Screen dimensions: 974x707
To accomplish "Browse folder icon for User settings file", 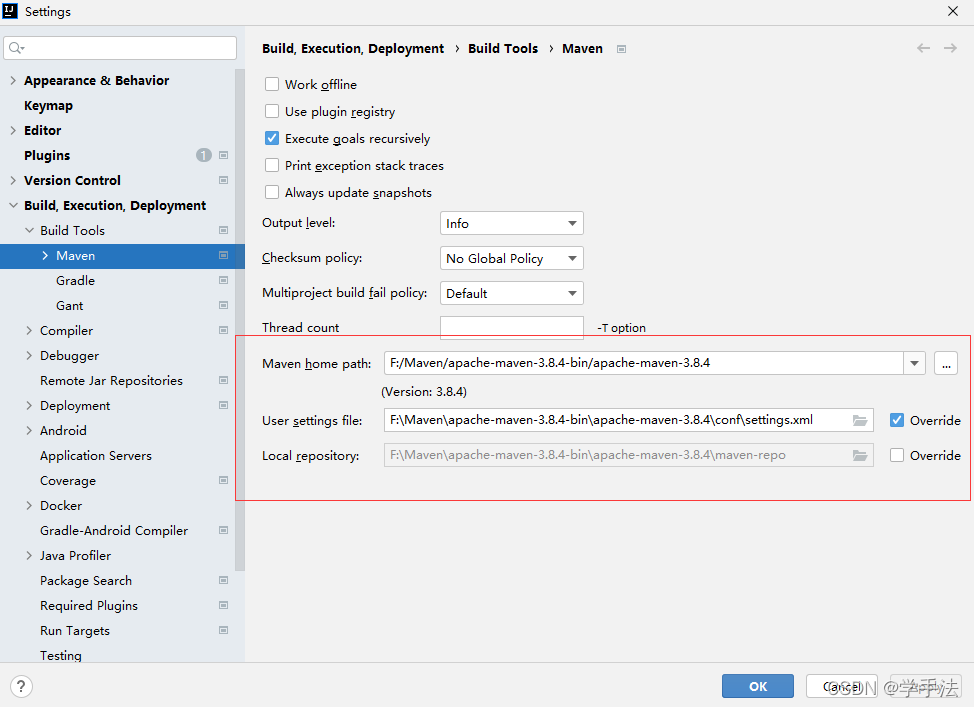I will [860, 421].
